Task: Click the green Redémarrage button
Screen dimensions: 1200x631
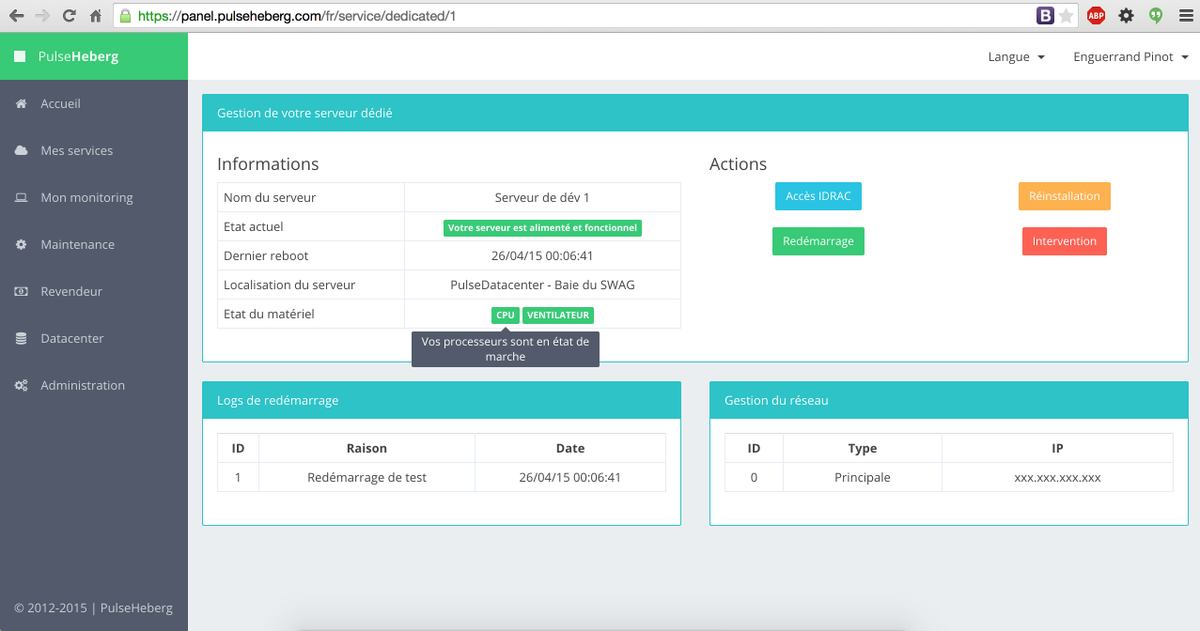Action: click(818, 241)
